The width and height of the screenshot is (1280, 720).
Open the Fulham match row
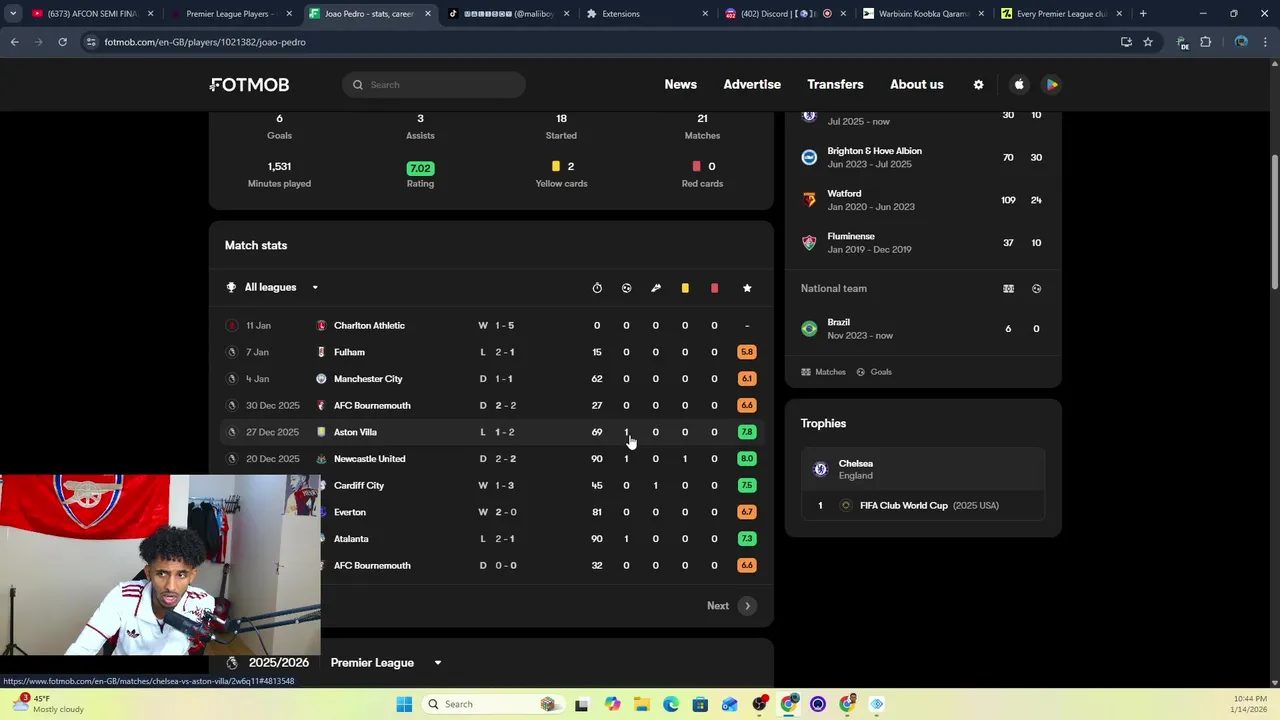491,352
